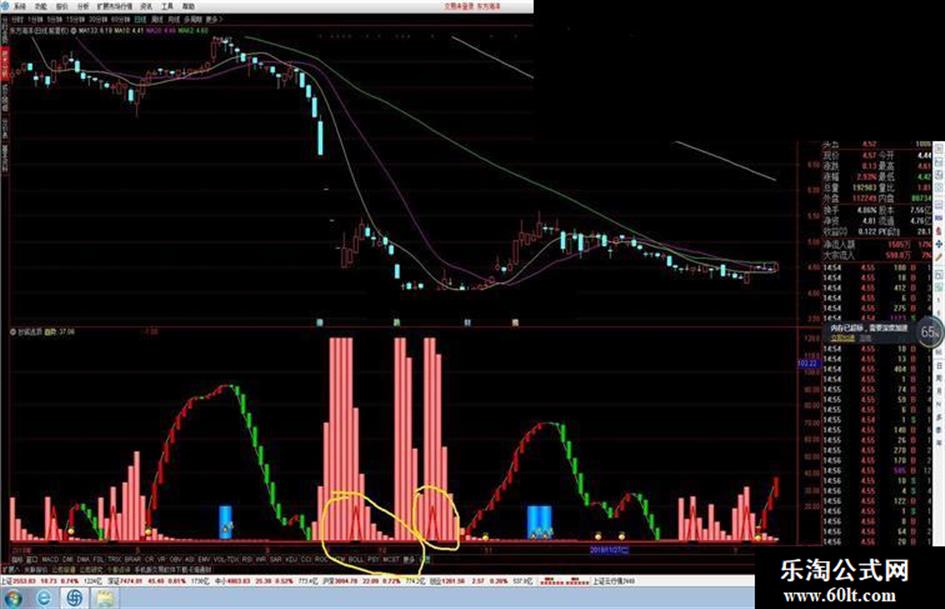Image resolution: width=945 pixels, height=609 pixels.
Task: Select the CCI indicator tab
Action: coord(306,560)
